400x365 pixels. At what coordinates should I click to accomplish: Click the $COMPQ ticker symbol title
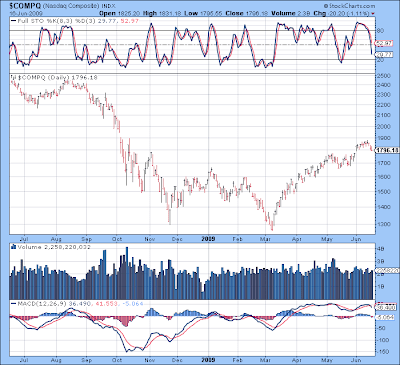coord(25,6)
